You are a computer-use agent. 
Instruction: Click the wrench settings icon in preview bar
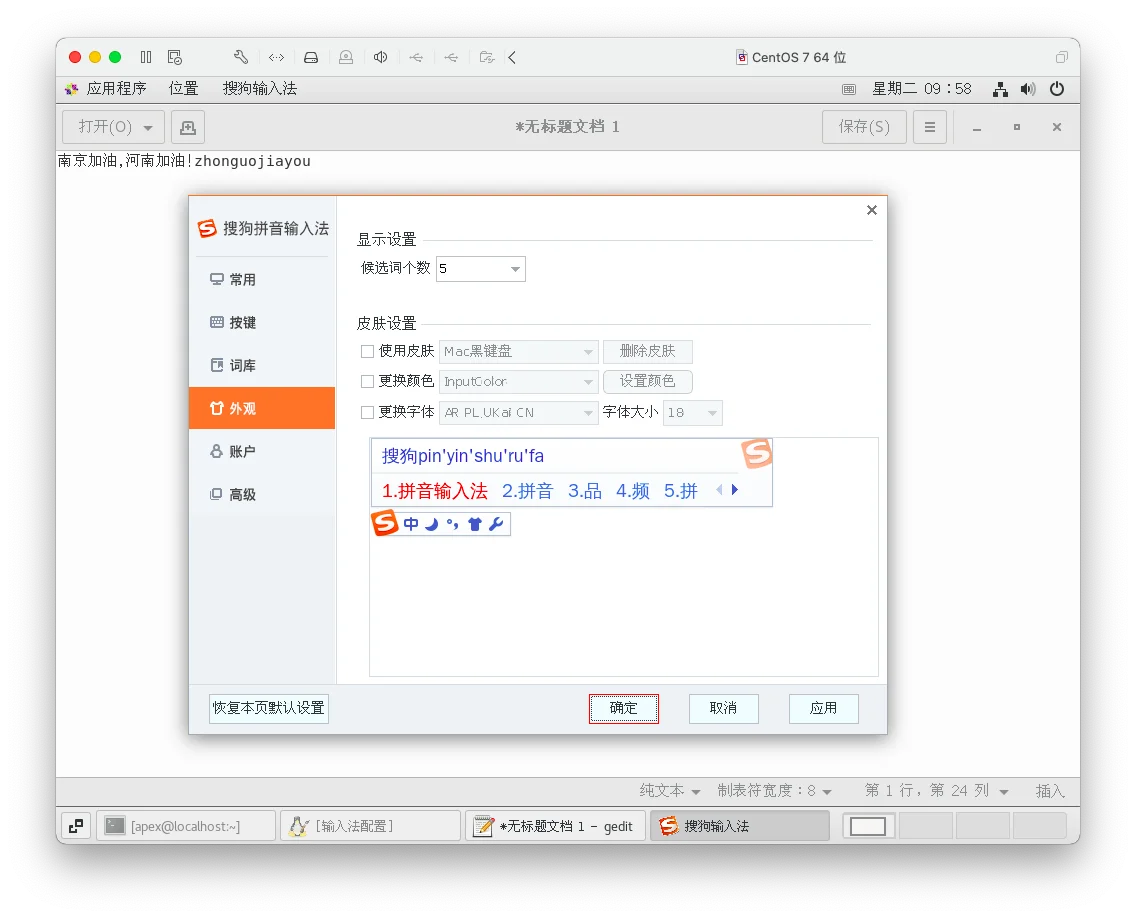pyautogui.click(x=496, y=524)
